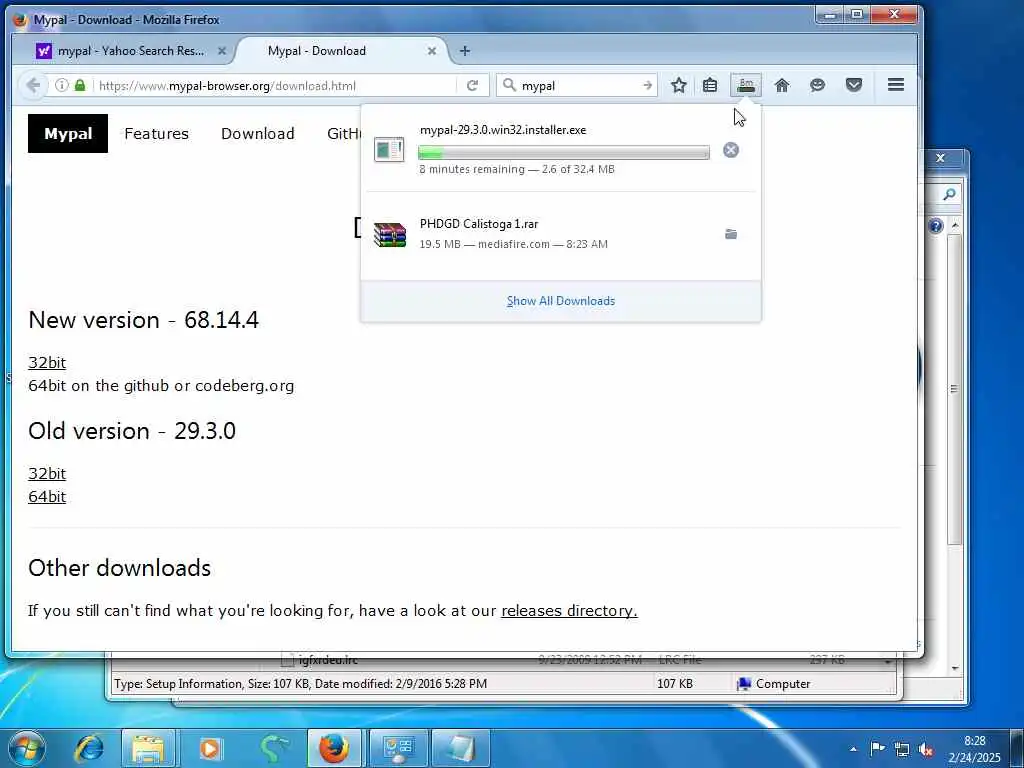Screen dimensions: 1024x768
Task: Click the network tray icon
Action: click(902, 749)
